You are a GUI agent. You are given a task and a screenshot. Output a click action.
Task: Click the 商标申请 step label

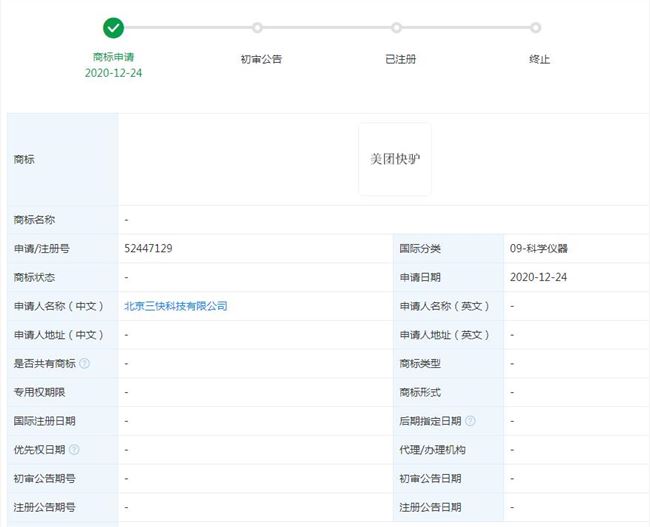113,57
